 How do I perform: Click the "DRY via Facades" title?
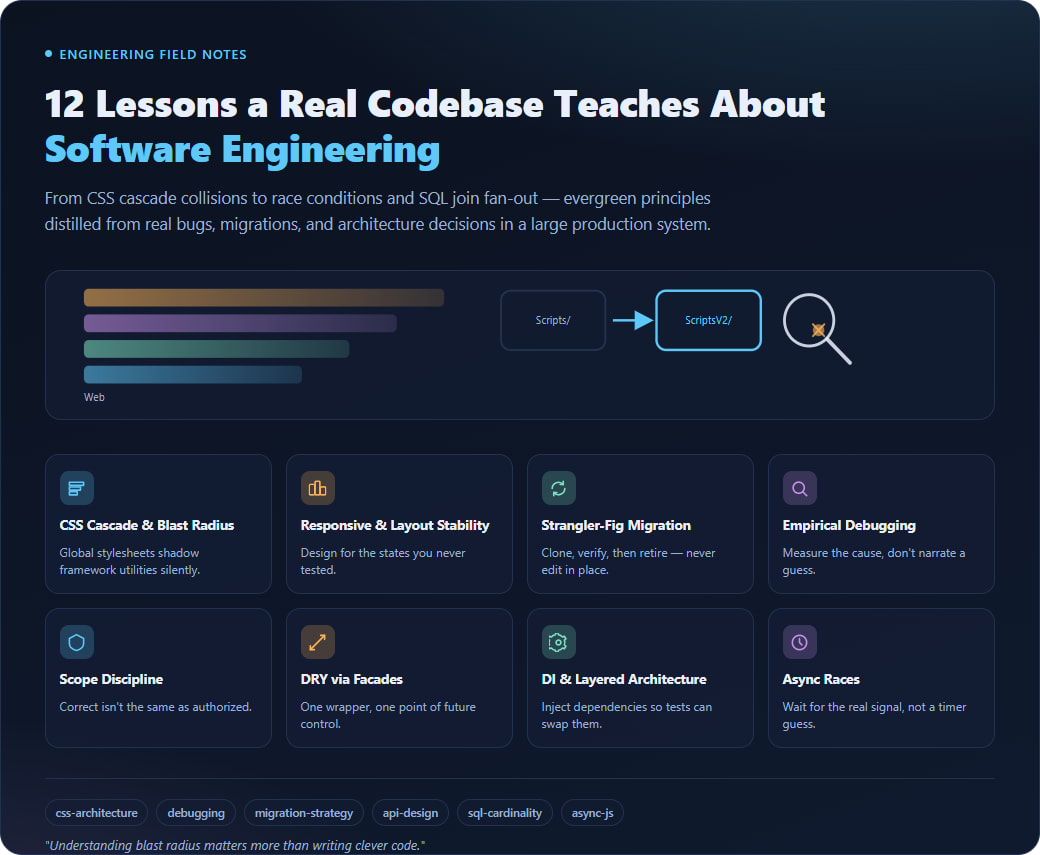(352, 679)
